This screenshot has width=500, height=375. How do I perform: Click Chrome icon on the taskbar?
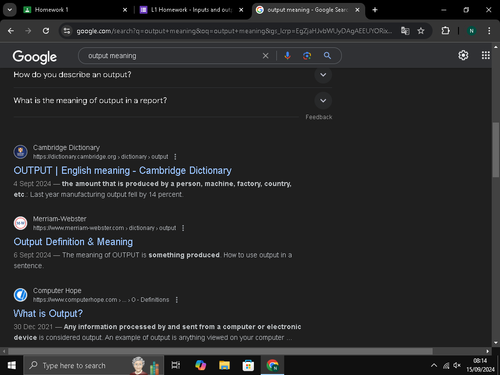pos(272,365)
